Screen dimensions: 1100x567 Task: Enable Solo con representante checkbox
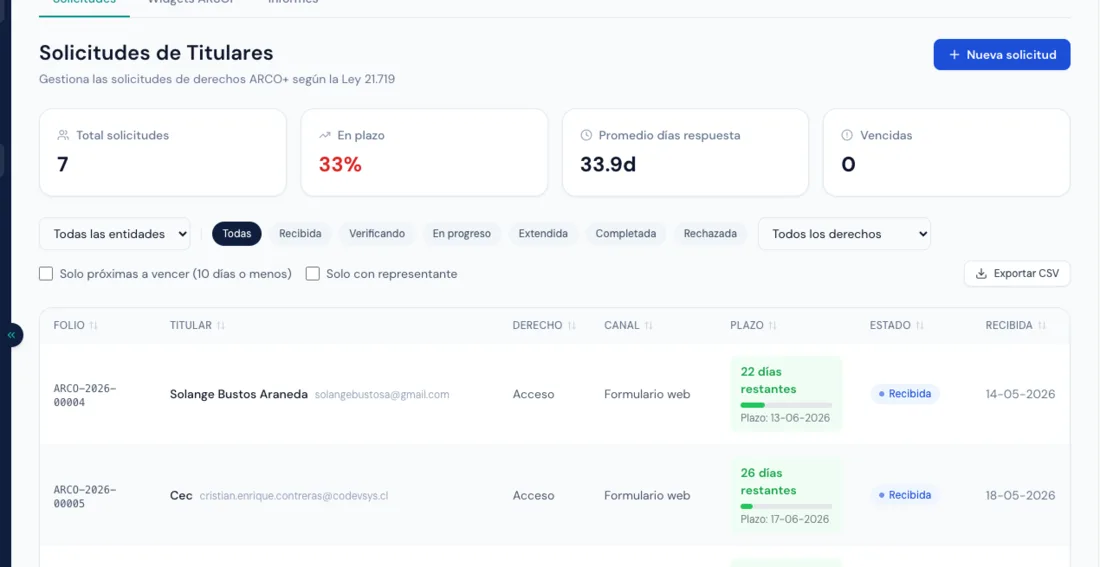pos(313,274)
